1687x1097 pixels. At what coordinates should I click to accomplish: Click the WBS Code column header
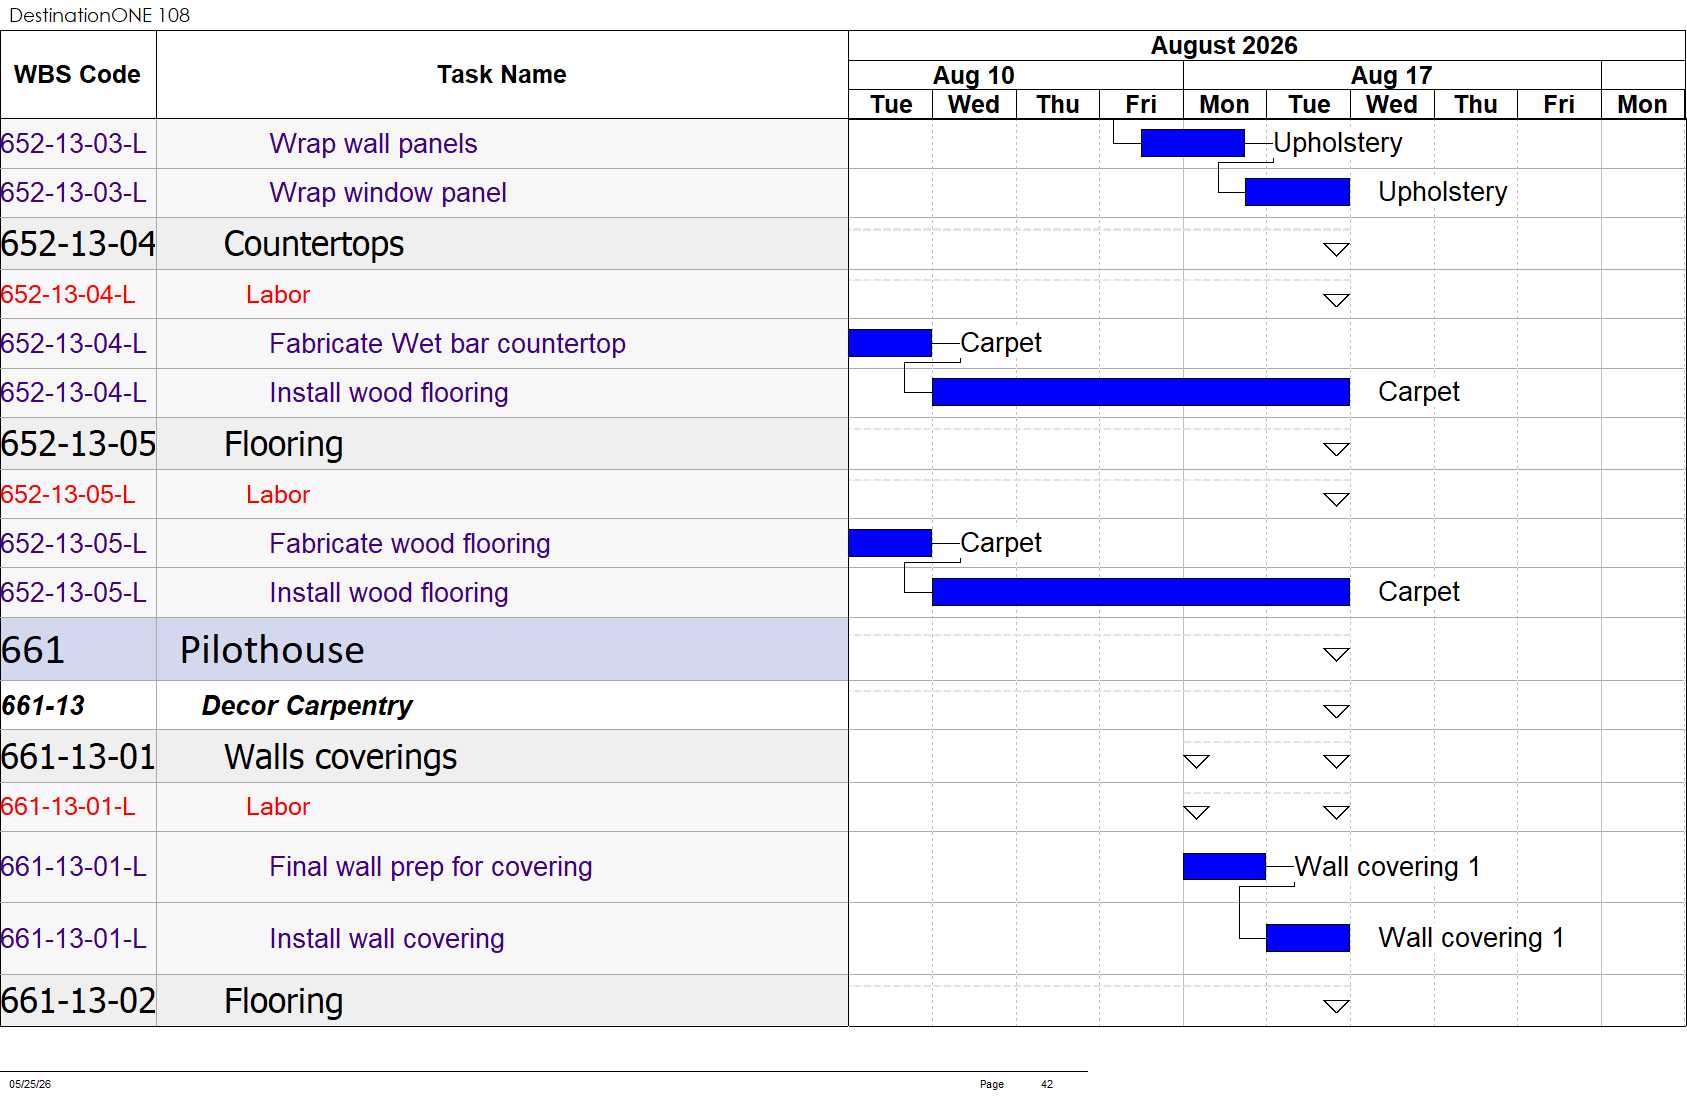[x=78, y=75]
